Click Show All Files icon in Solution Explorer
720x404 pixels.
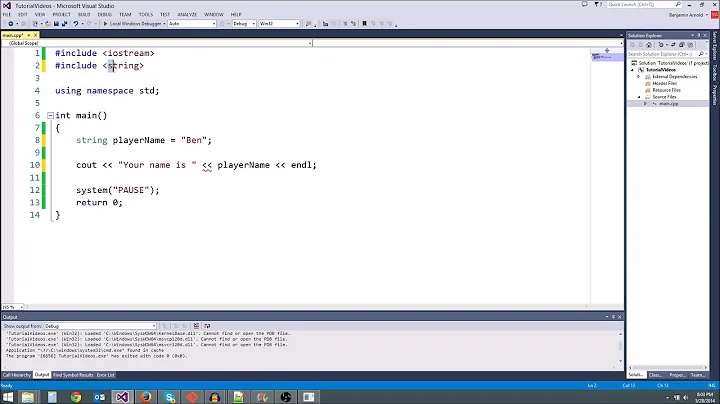690,45
